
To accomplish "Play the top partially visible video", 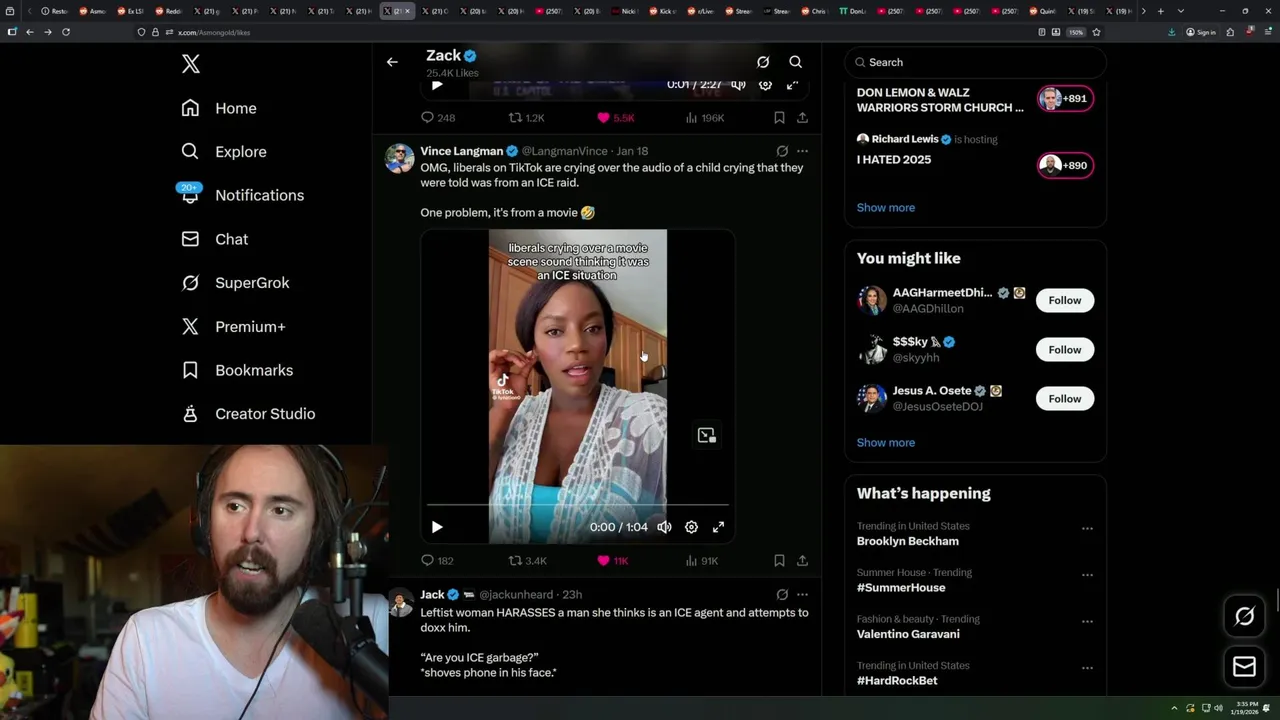I will pos(437,86).
